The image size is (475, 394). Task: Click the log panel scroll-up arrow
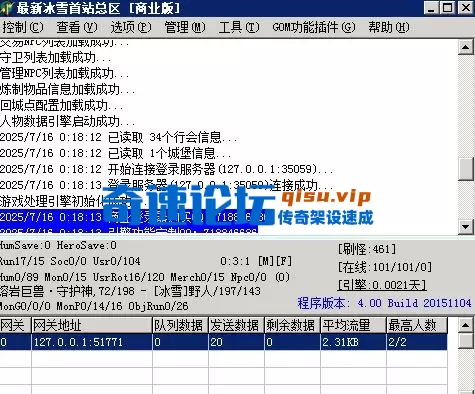pyautogui.click(x=466, y=47)
